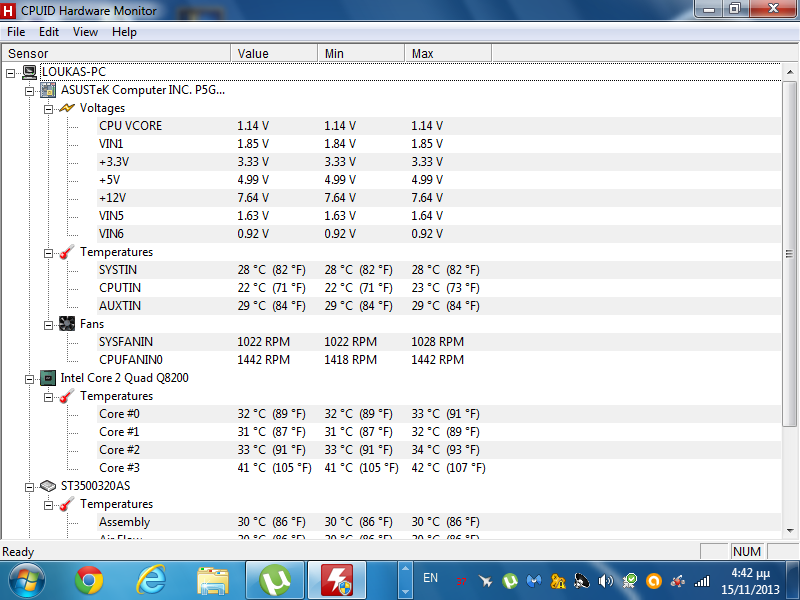Viewport: 800px width, 600px height.
Task: Open Internet Explorer from taskbar
Action: 151,581
